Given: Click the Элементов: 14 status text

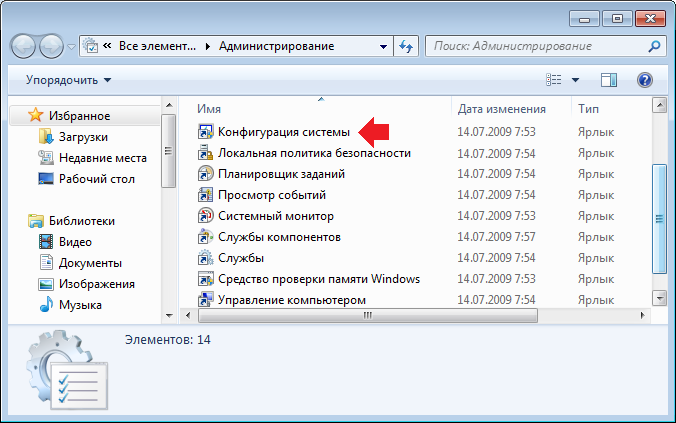Looking at the screenshot, I should point(168,340).
